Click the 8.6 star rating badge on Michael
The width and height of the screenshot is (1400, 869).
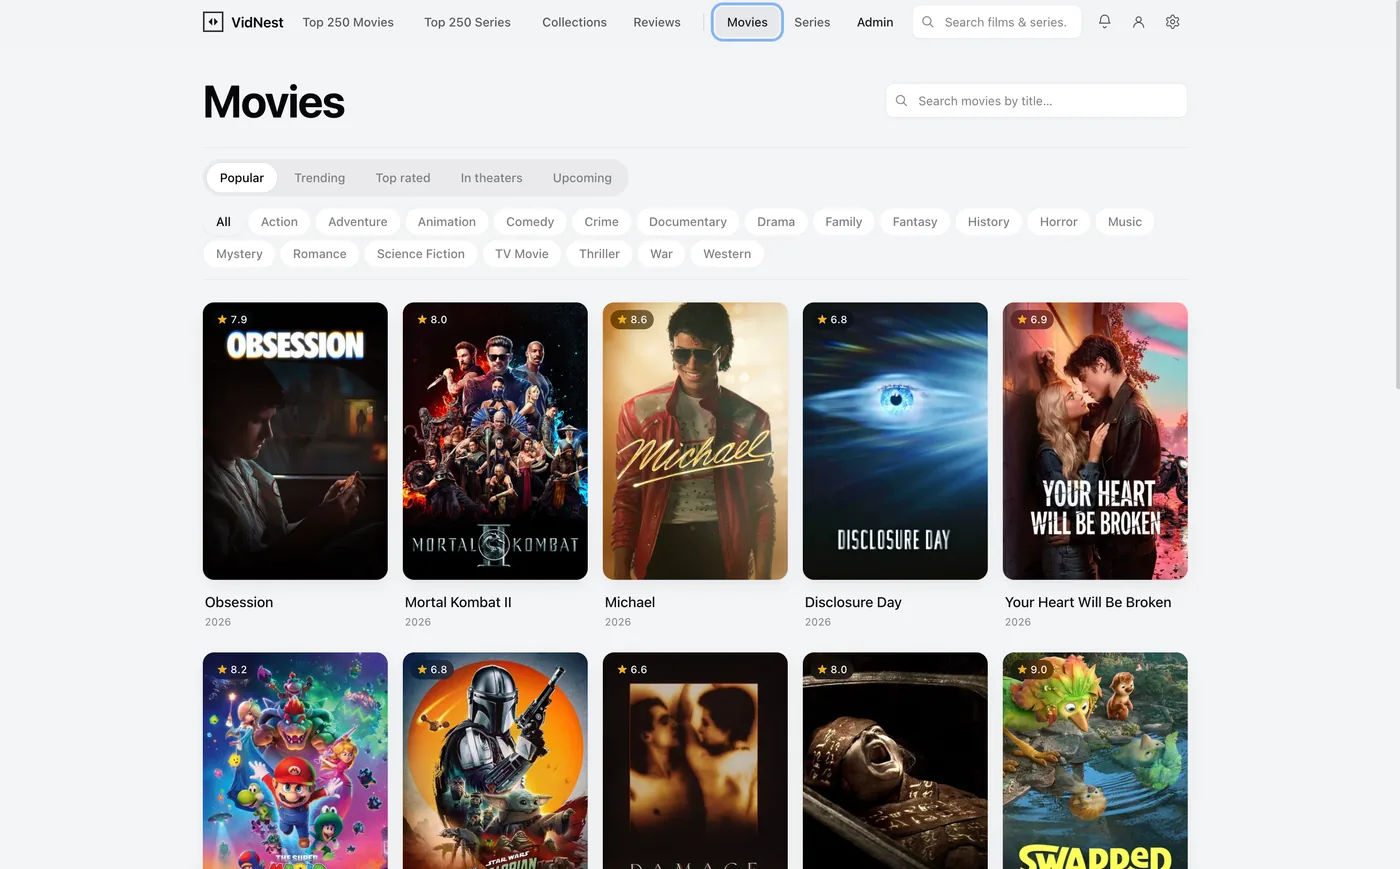click(x=632, y=320)
